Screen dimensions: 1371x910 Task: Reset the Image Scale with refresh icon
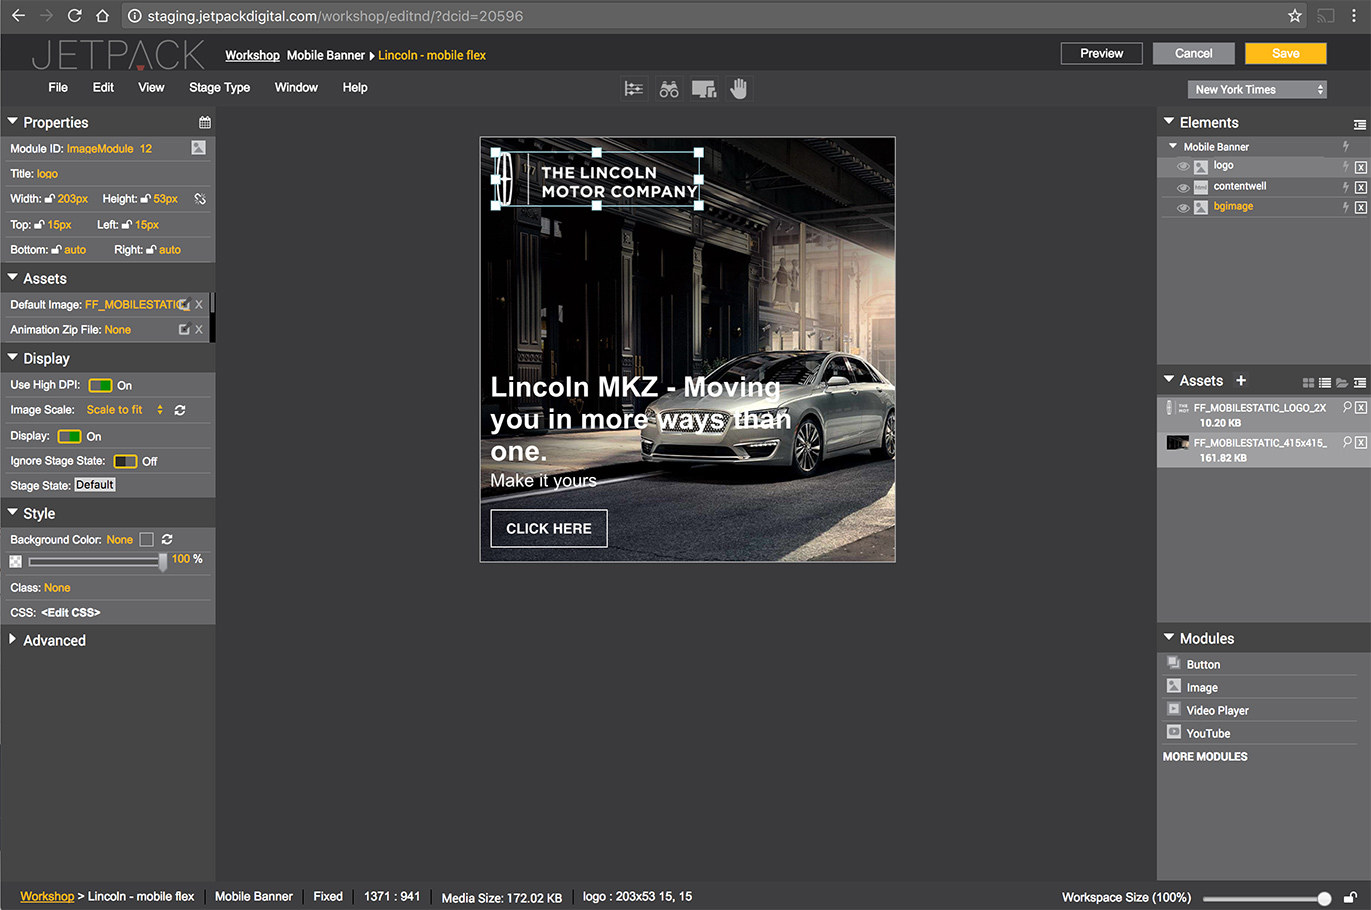coord(180,410)
